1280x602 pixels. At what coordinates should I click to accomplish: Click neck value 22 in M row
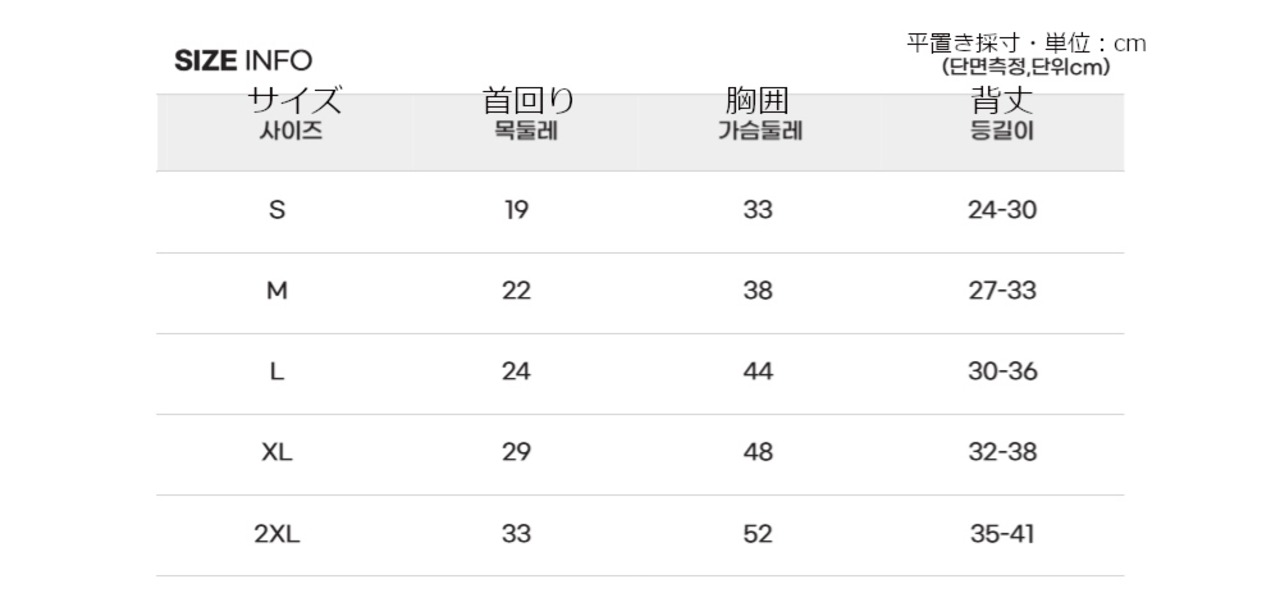pyautogui.click(x=516, y=291)
